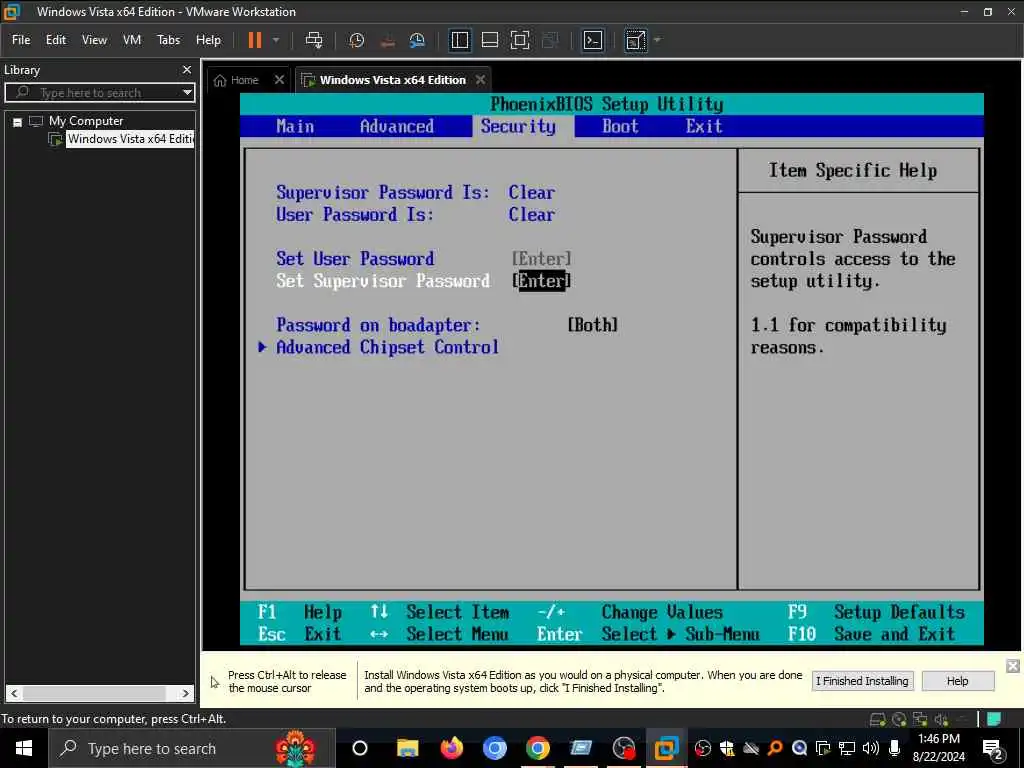
Task: Go to the BIOS Advanced menu
Action: (x=396, y=127)
